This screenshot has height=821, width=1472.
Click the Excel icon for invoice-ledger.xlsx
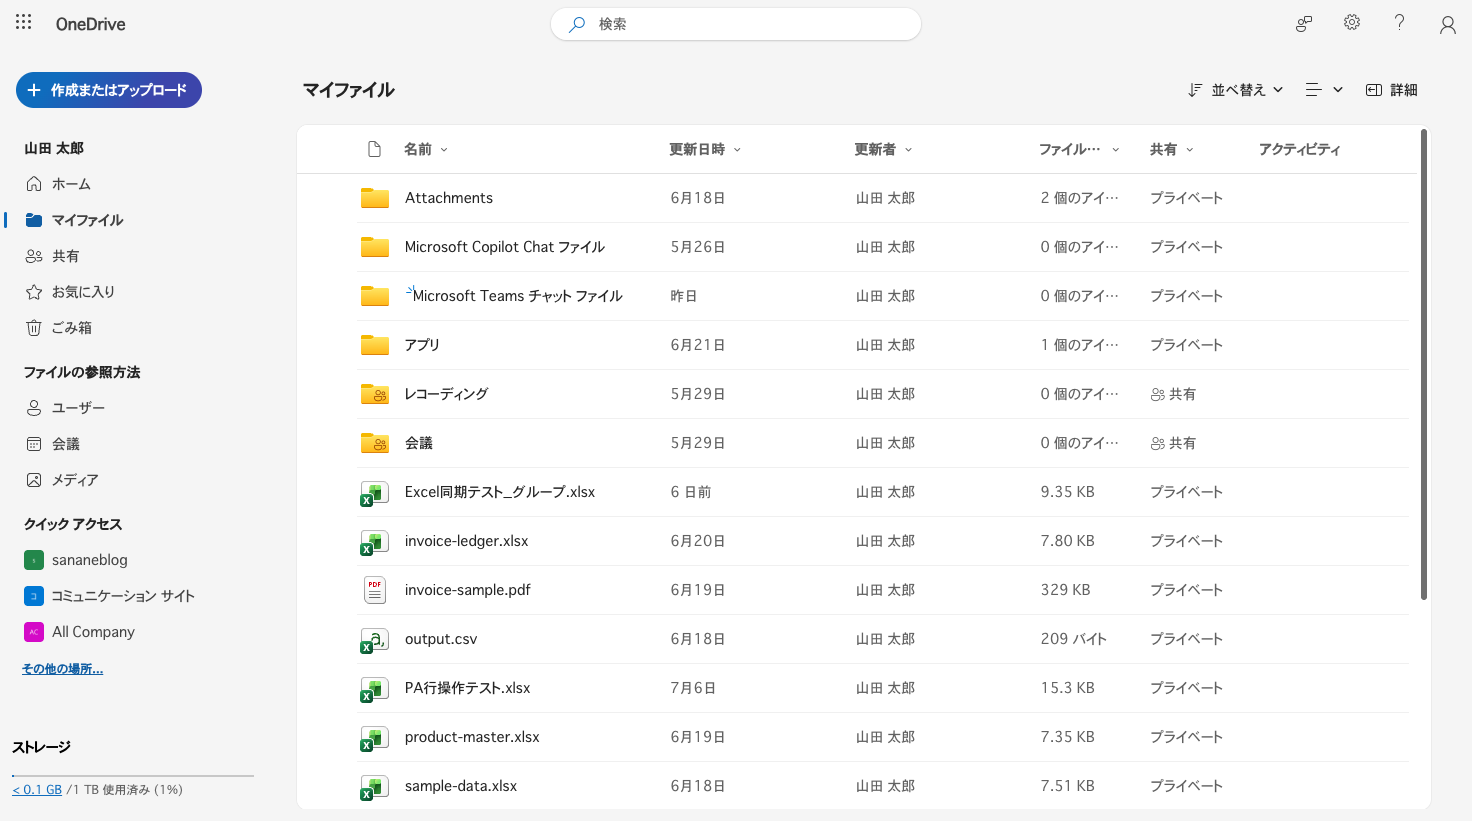[x=374, y=541]
